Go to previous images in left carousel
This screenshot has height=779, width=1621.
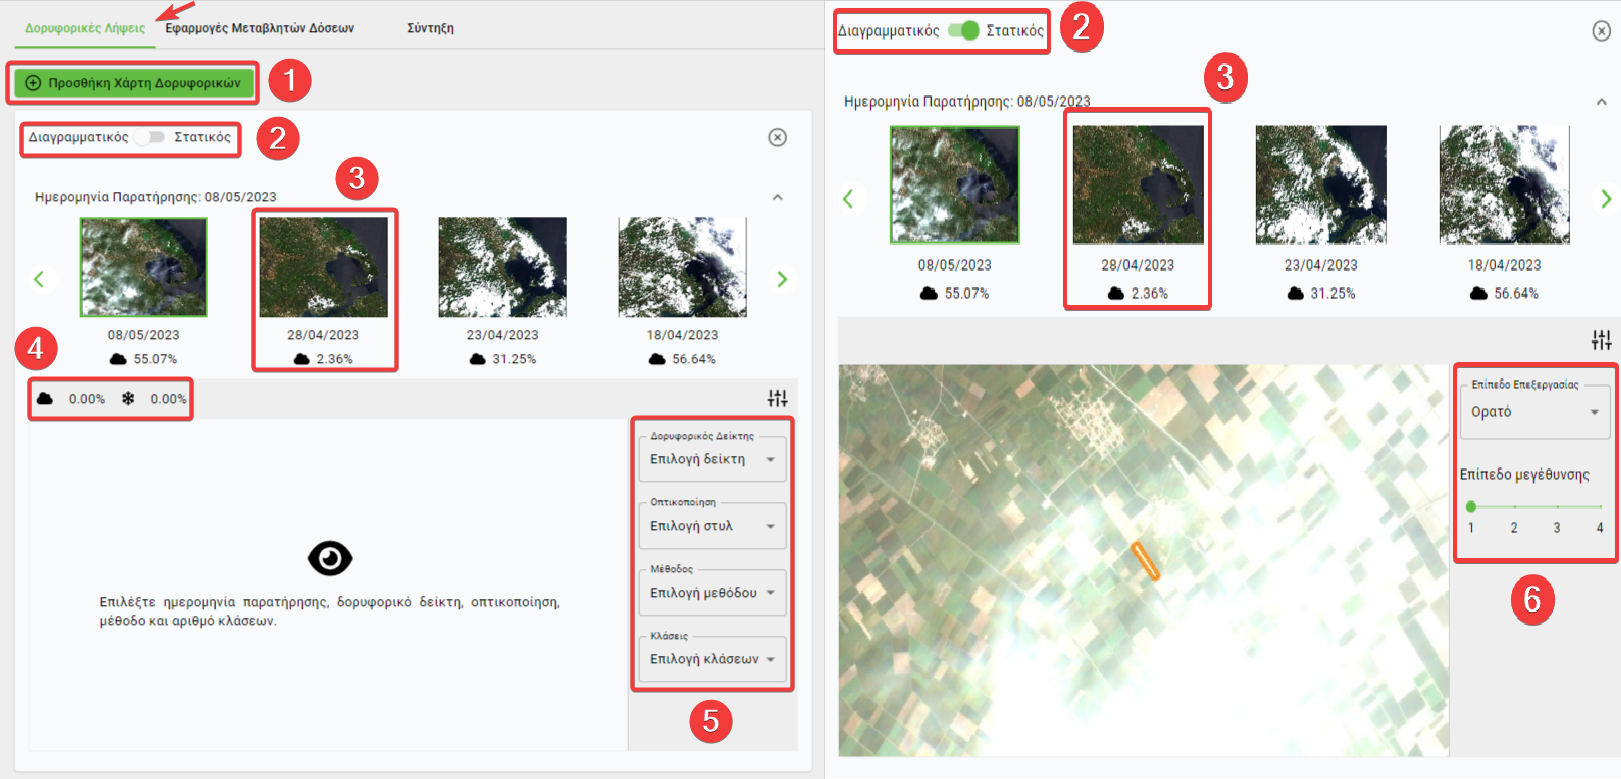tap(40, 279)
